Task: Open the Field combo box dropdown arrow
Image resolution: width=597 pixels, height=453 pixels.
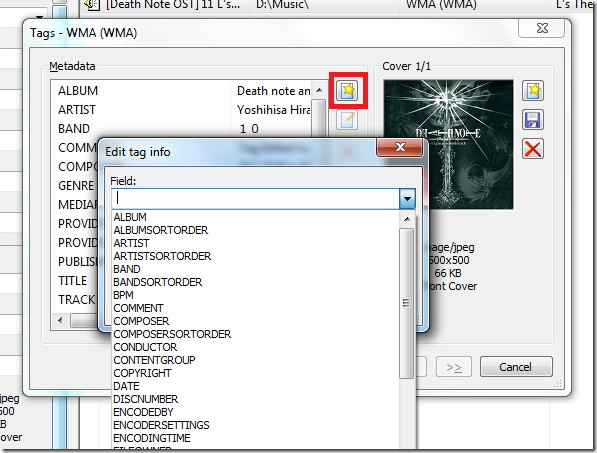Action: 407,199
